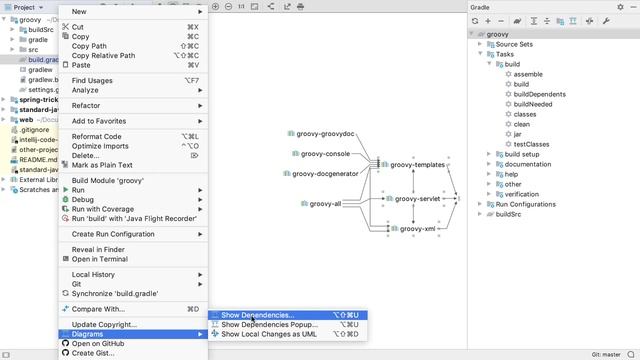Image resolution: width=640 pixels, height=360 pixels.
Task: Print the diagram using printer icon
Action: 300,7
